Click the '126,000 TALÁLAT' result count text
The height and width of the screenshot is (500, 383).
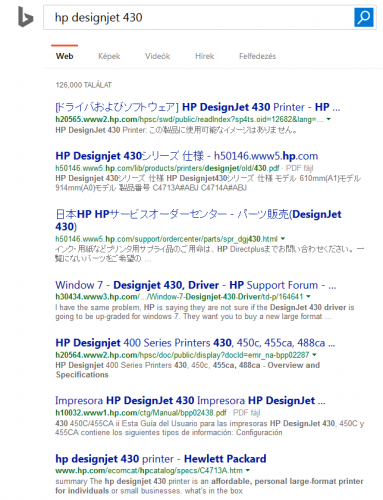tap(84, 85)
